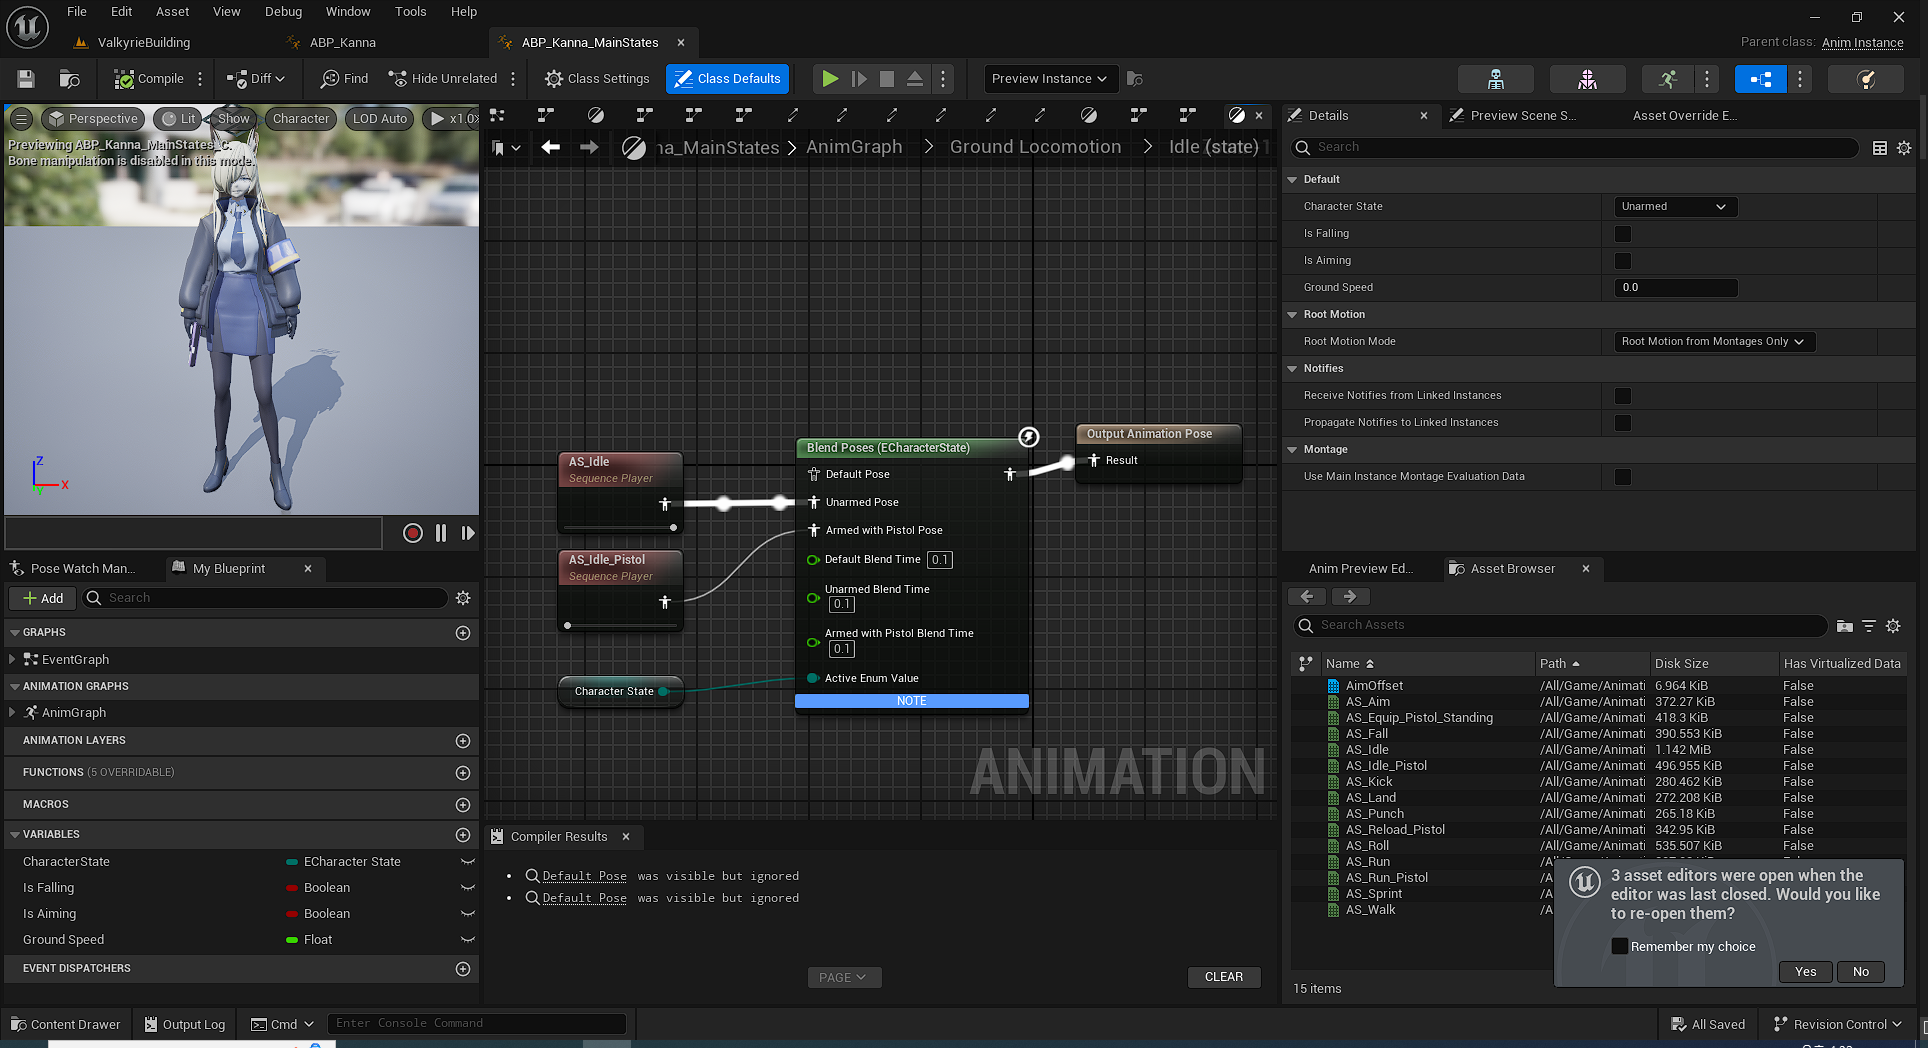This screenshot has width=1928, height=1048.
Task: Collapse the Montage section
Action: click(1292, 450)
